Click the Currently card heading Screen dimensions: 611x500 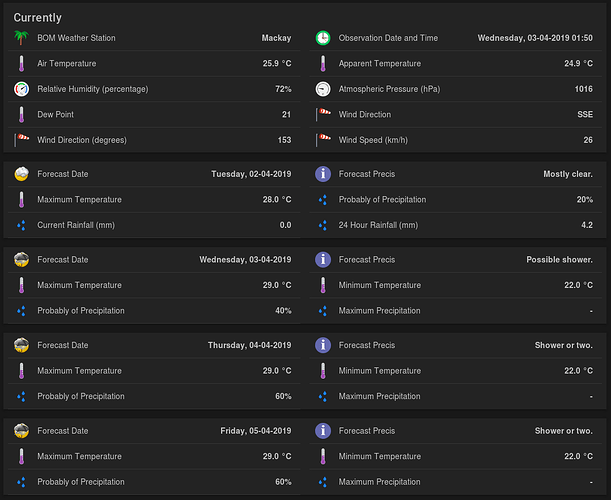click(38, 17)
